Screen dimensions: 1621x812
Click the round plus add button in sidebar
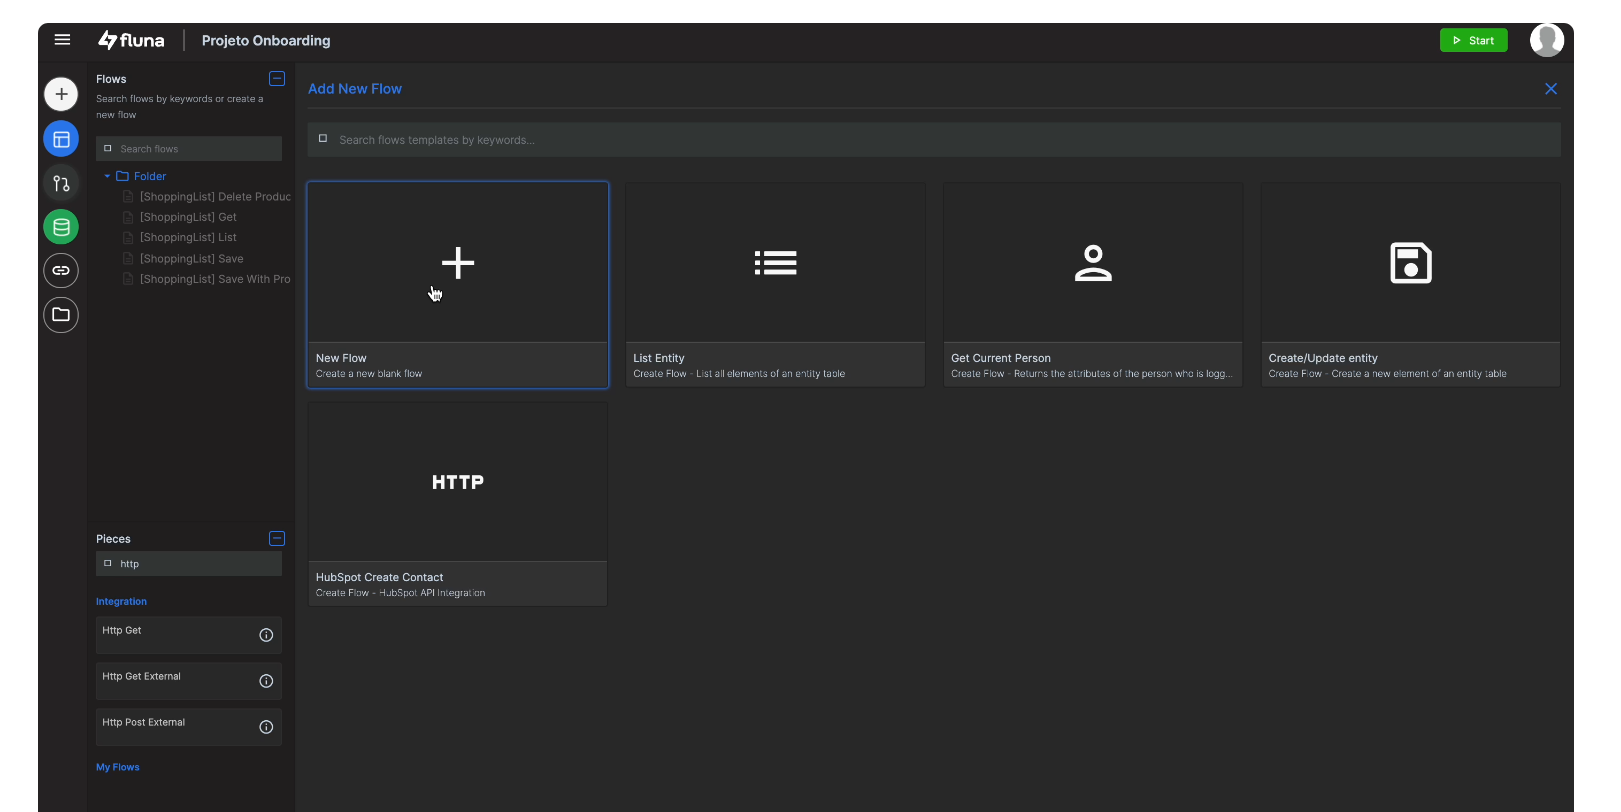click(61, 94)
